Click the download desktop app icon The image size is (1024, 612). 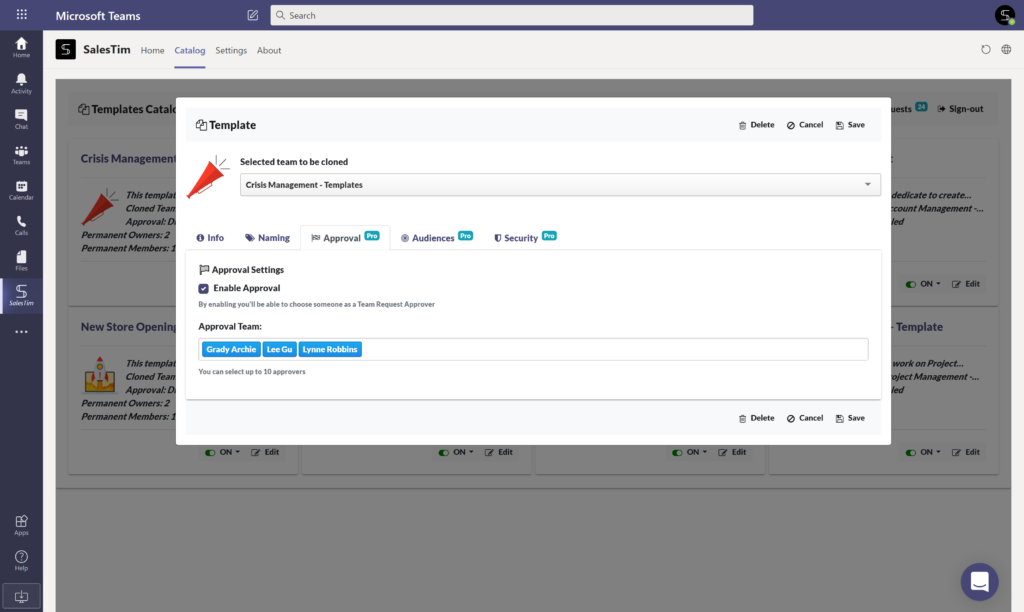pyautogui.click(x=22, y=596)
